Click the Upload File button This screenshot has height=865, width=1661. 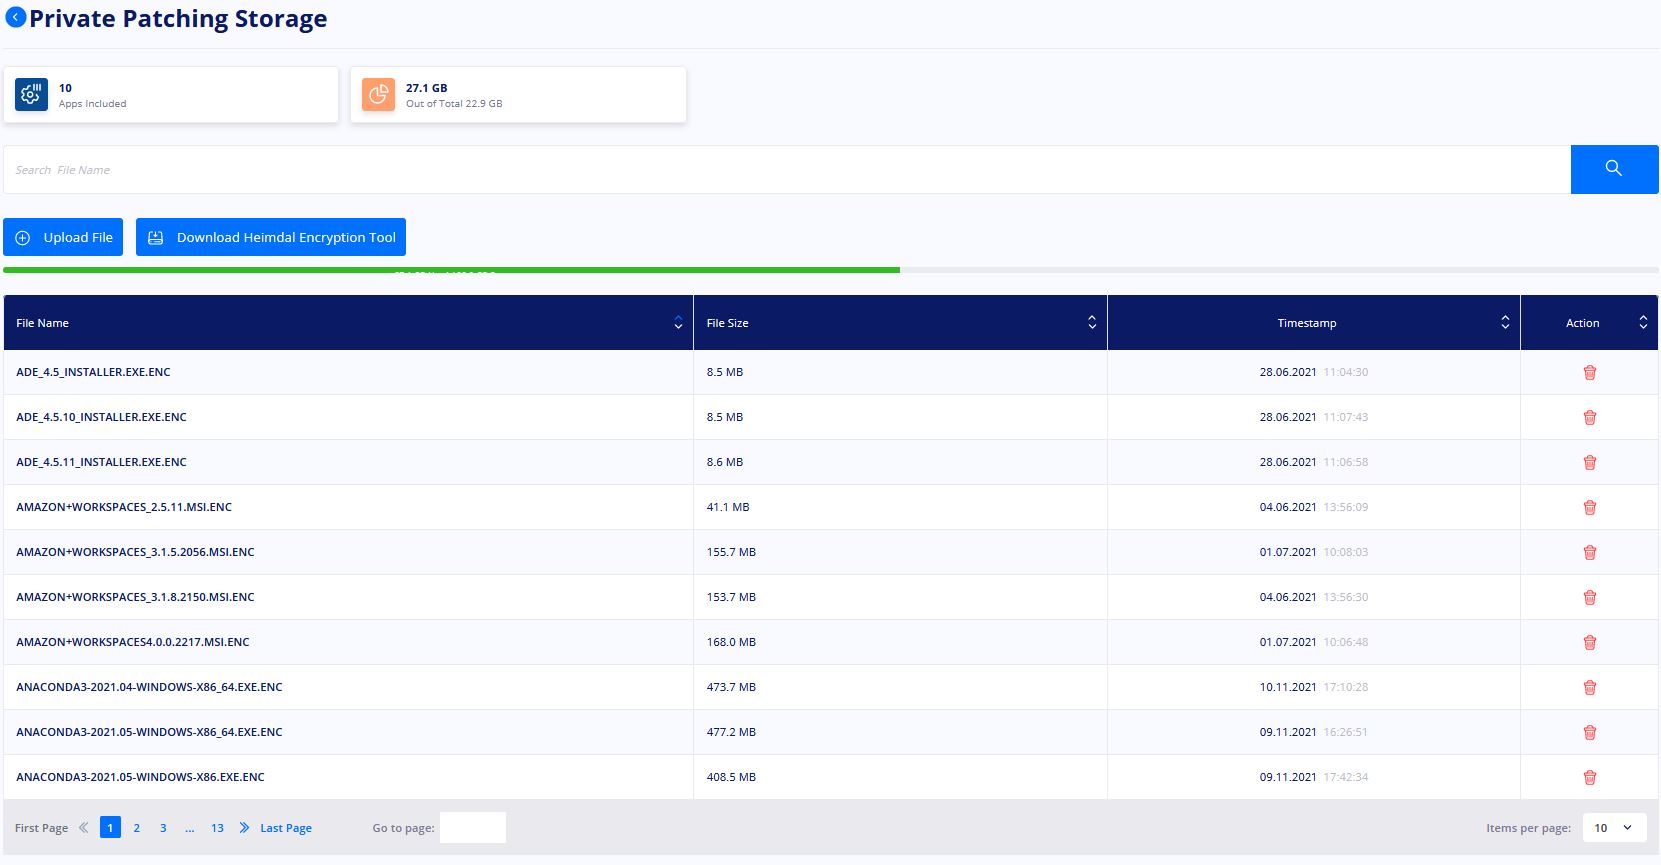point(63,237)
